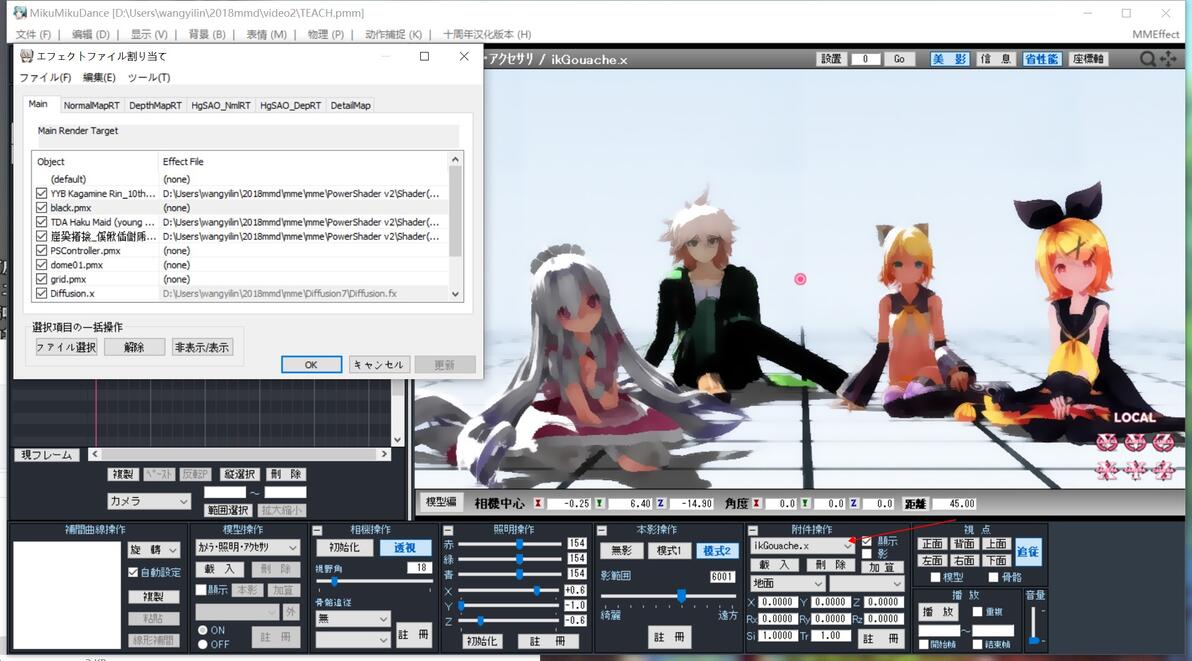Expand the 地面 dropdown

point(787,584)
